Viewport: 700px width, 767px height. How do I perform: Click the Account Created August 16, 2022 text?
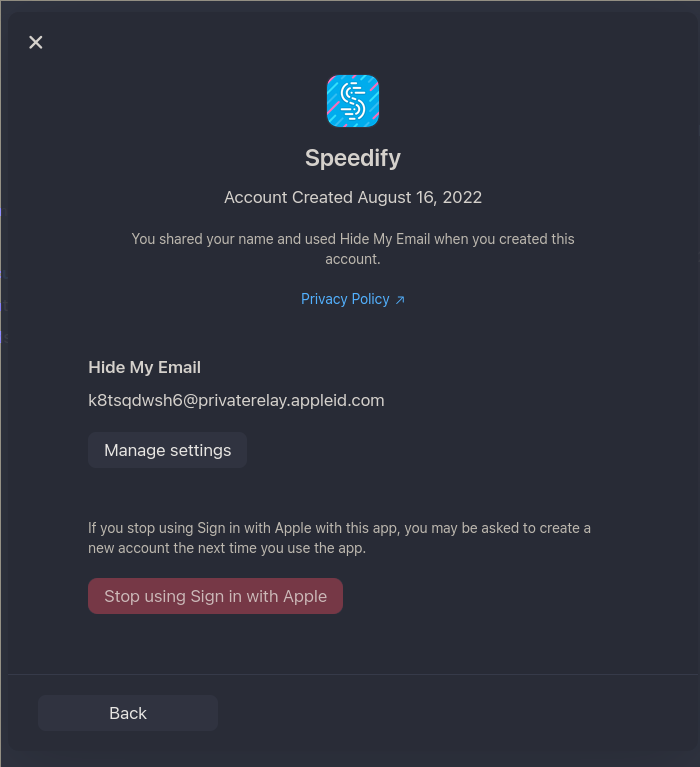click(x=353, y=197)
